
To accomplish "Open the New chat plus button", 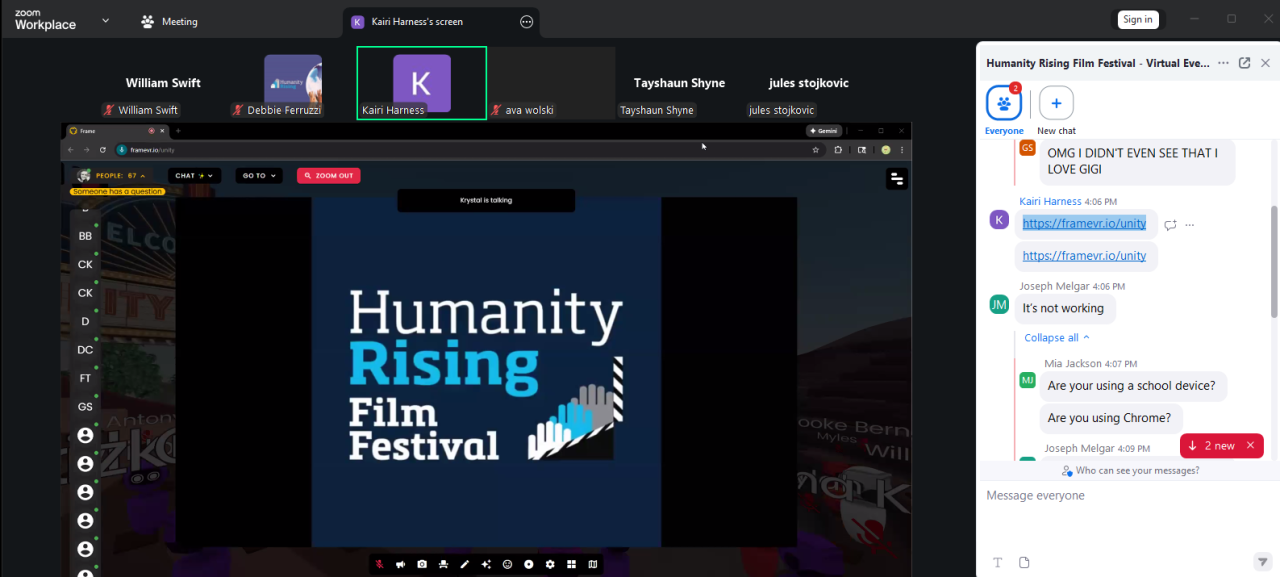I will tap(1056, 103).
